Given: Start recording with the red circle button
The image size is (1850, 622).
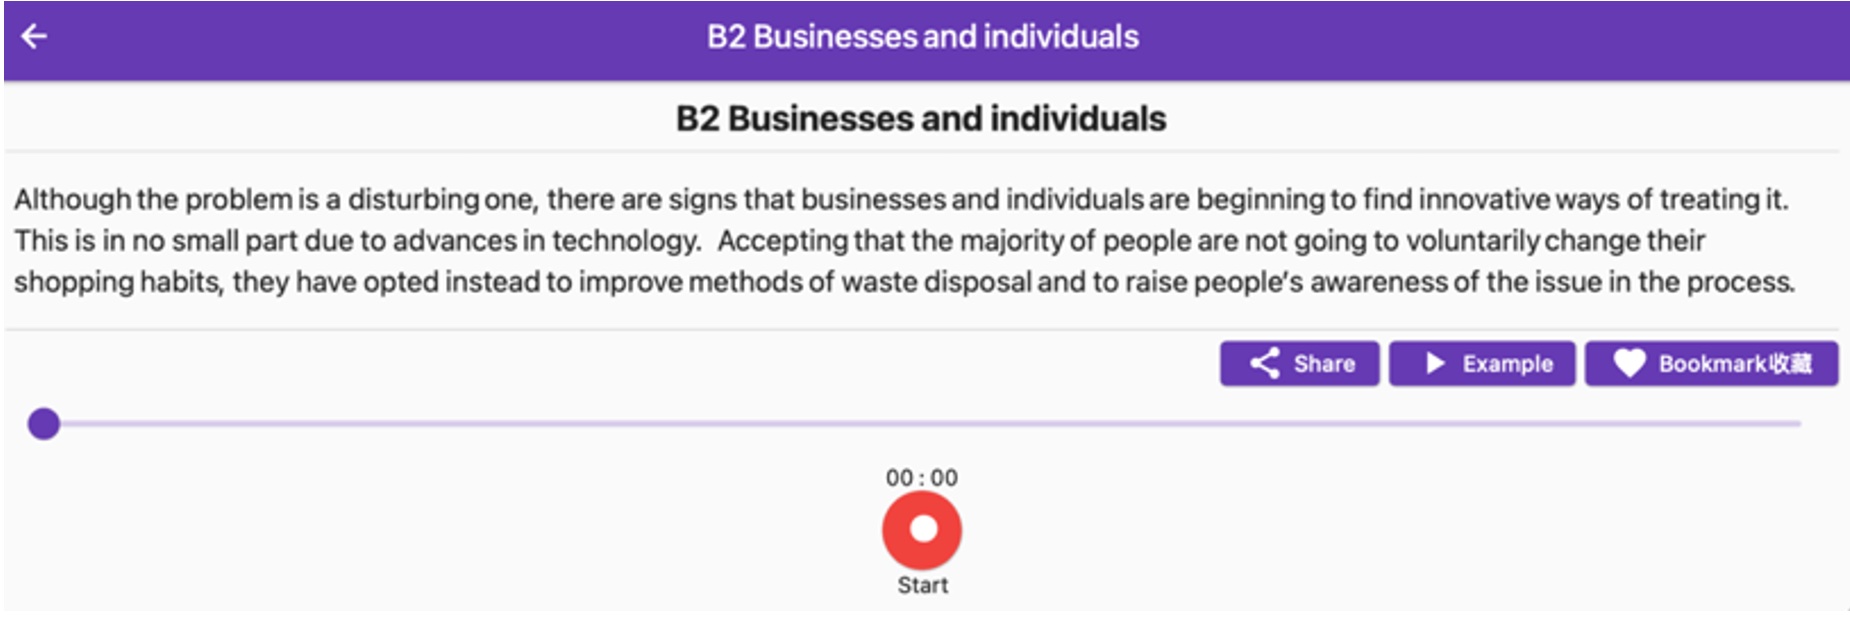Looking at the screenshot, I should (x=922, y=530).
